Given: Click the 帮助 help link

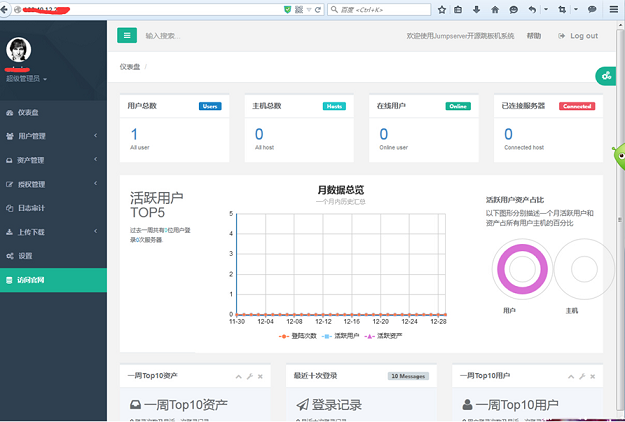Looking at the screenshot, I should pos(534,36).
